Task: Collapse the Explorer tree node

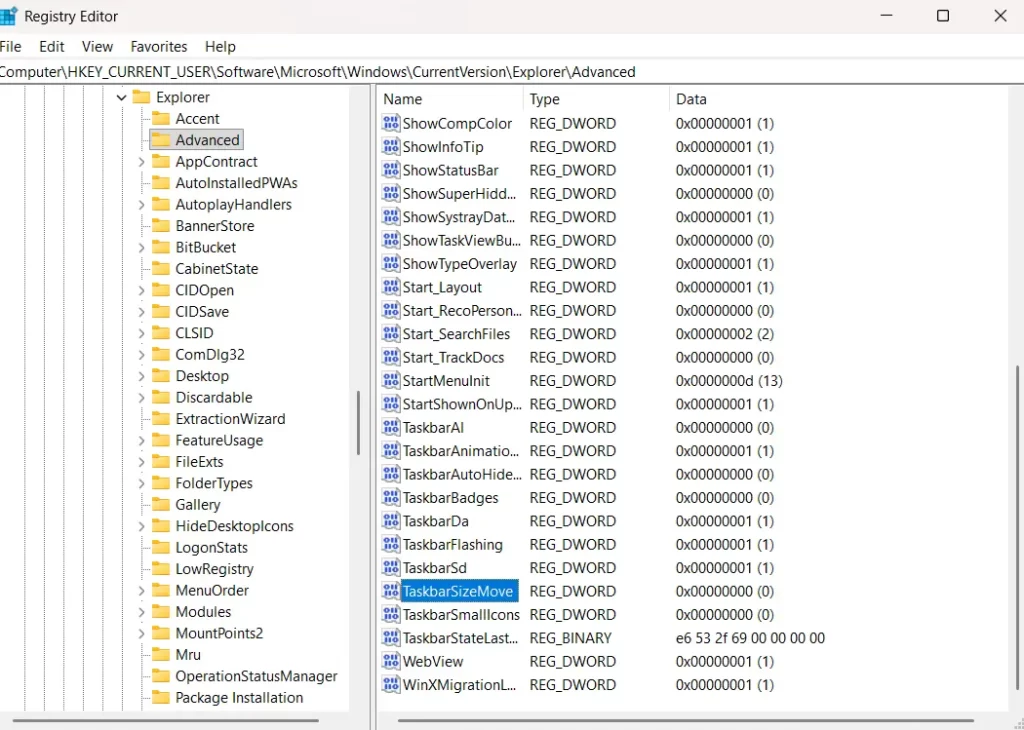Action: pos(120,97)
